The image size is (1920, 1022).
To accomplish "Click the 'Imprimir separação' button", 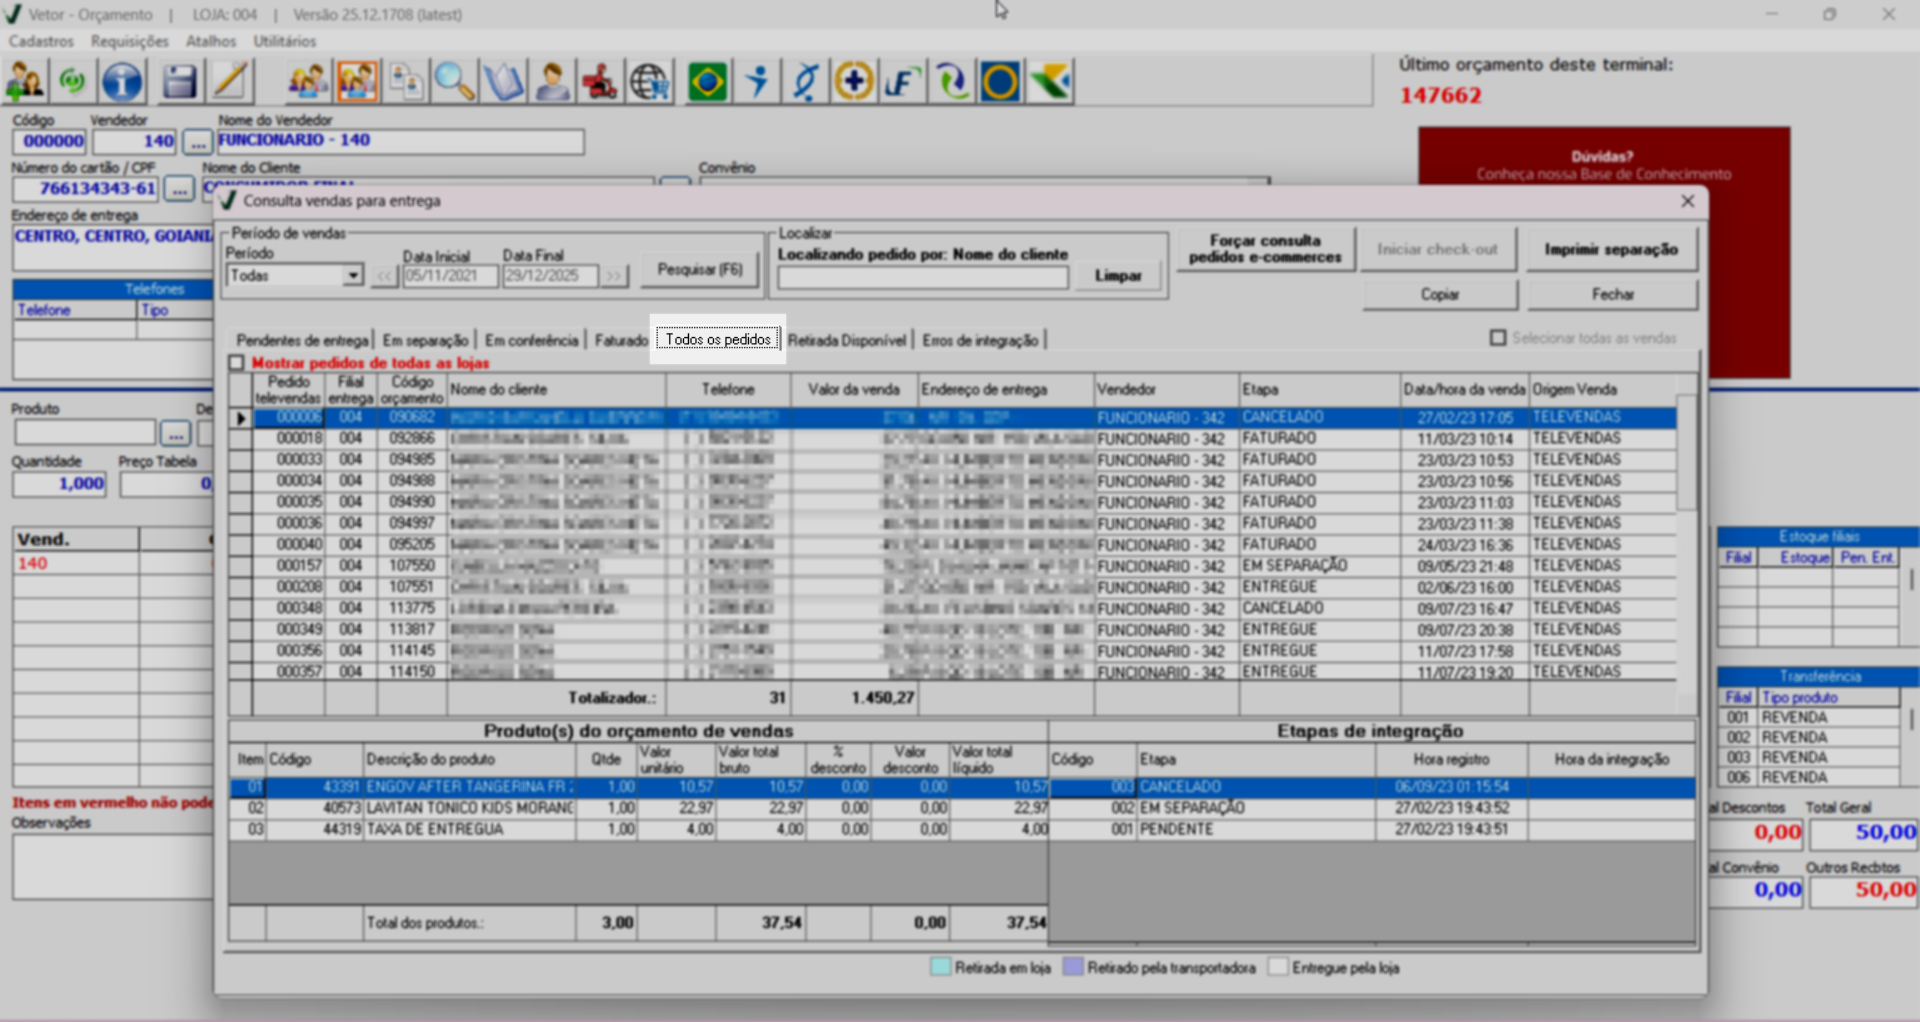I will pos(1610,249).
